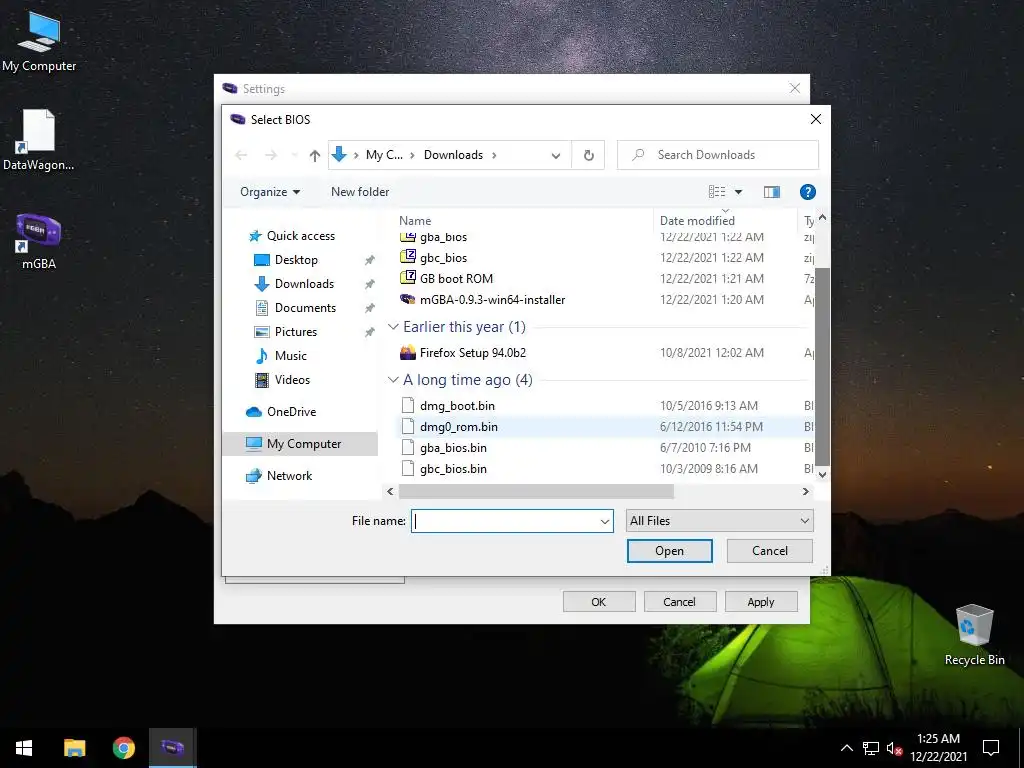Open the view options dropdown arrow

coord(739,192)
